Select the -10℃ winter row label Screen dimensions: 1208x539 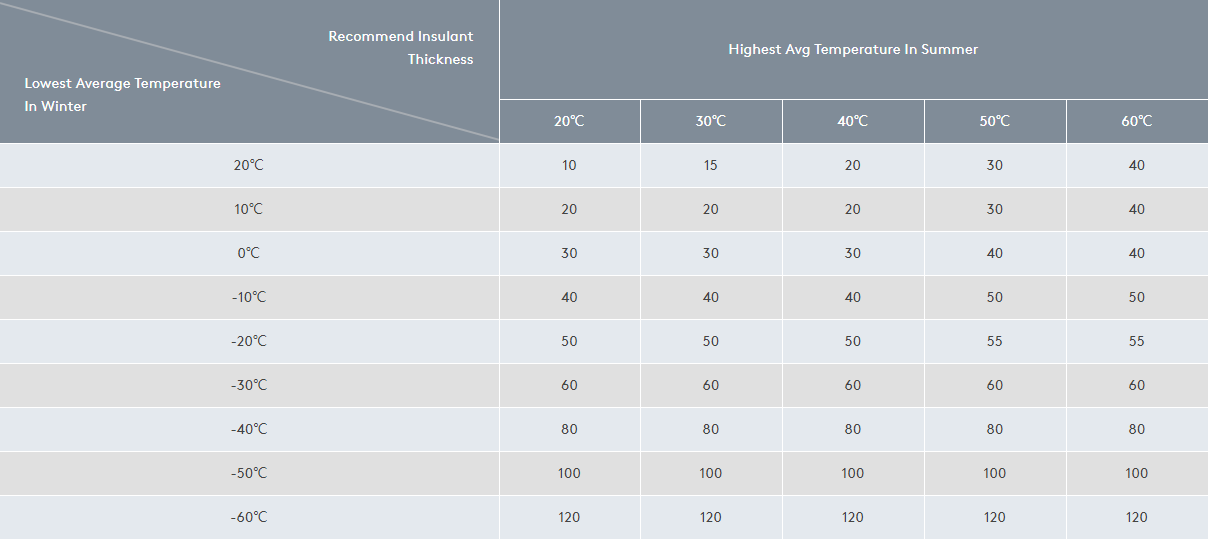click(249, 297)
